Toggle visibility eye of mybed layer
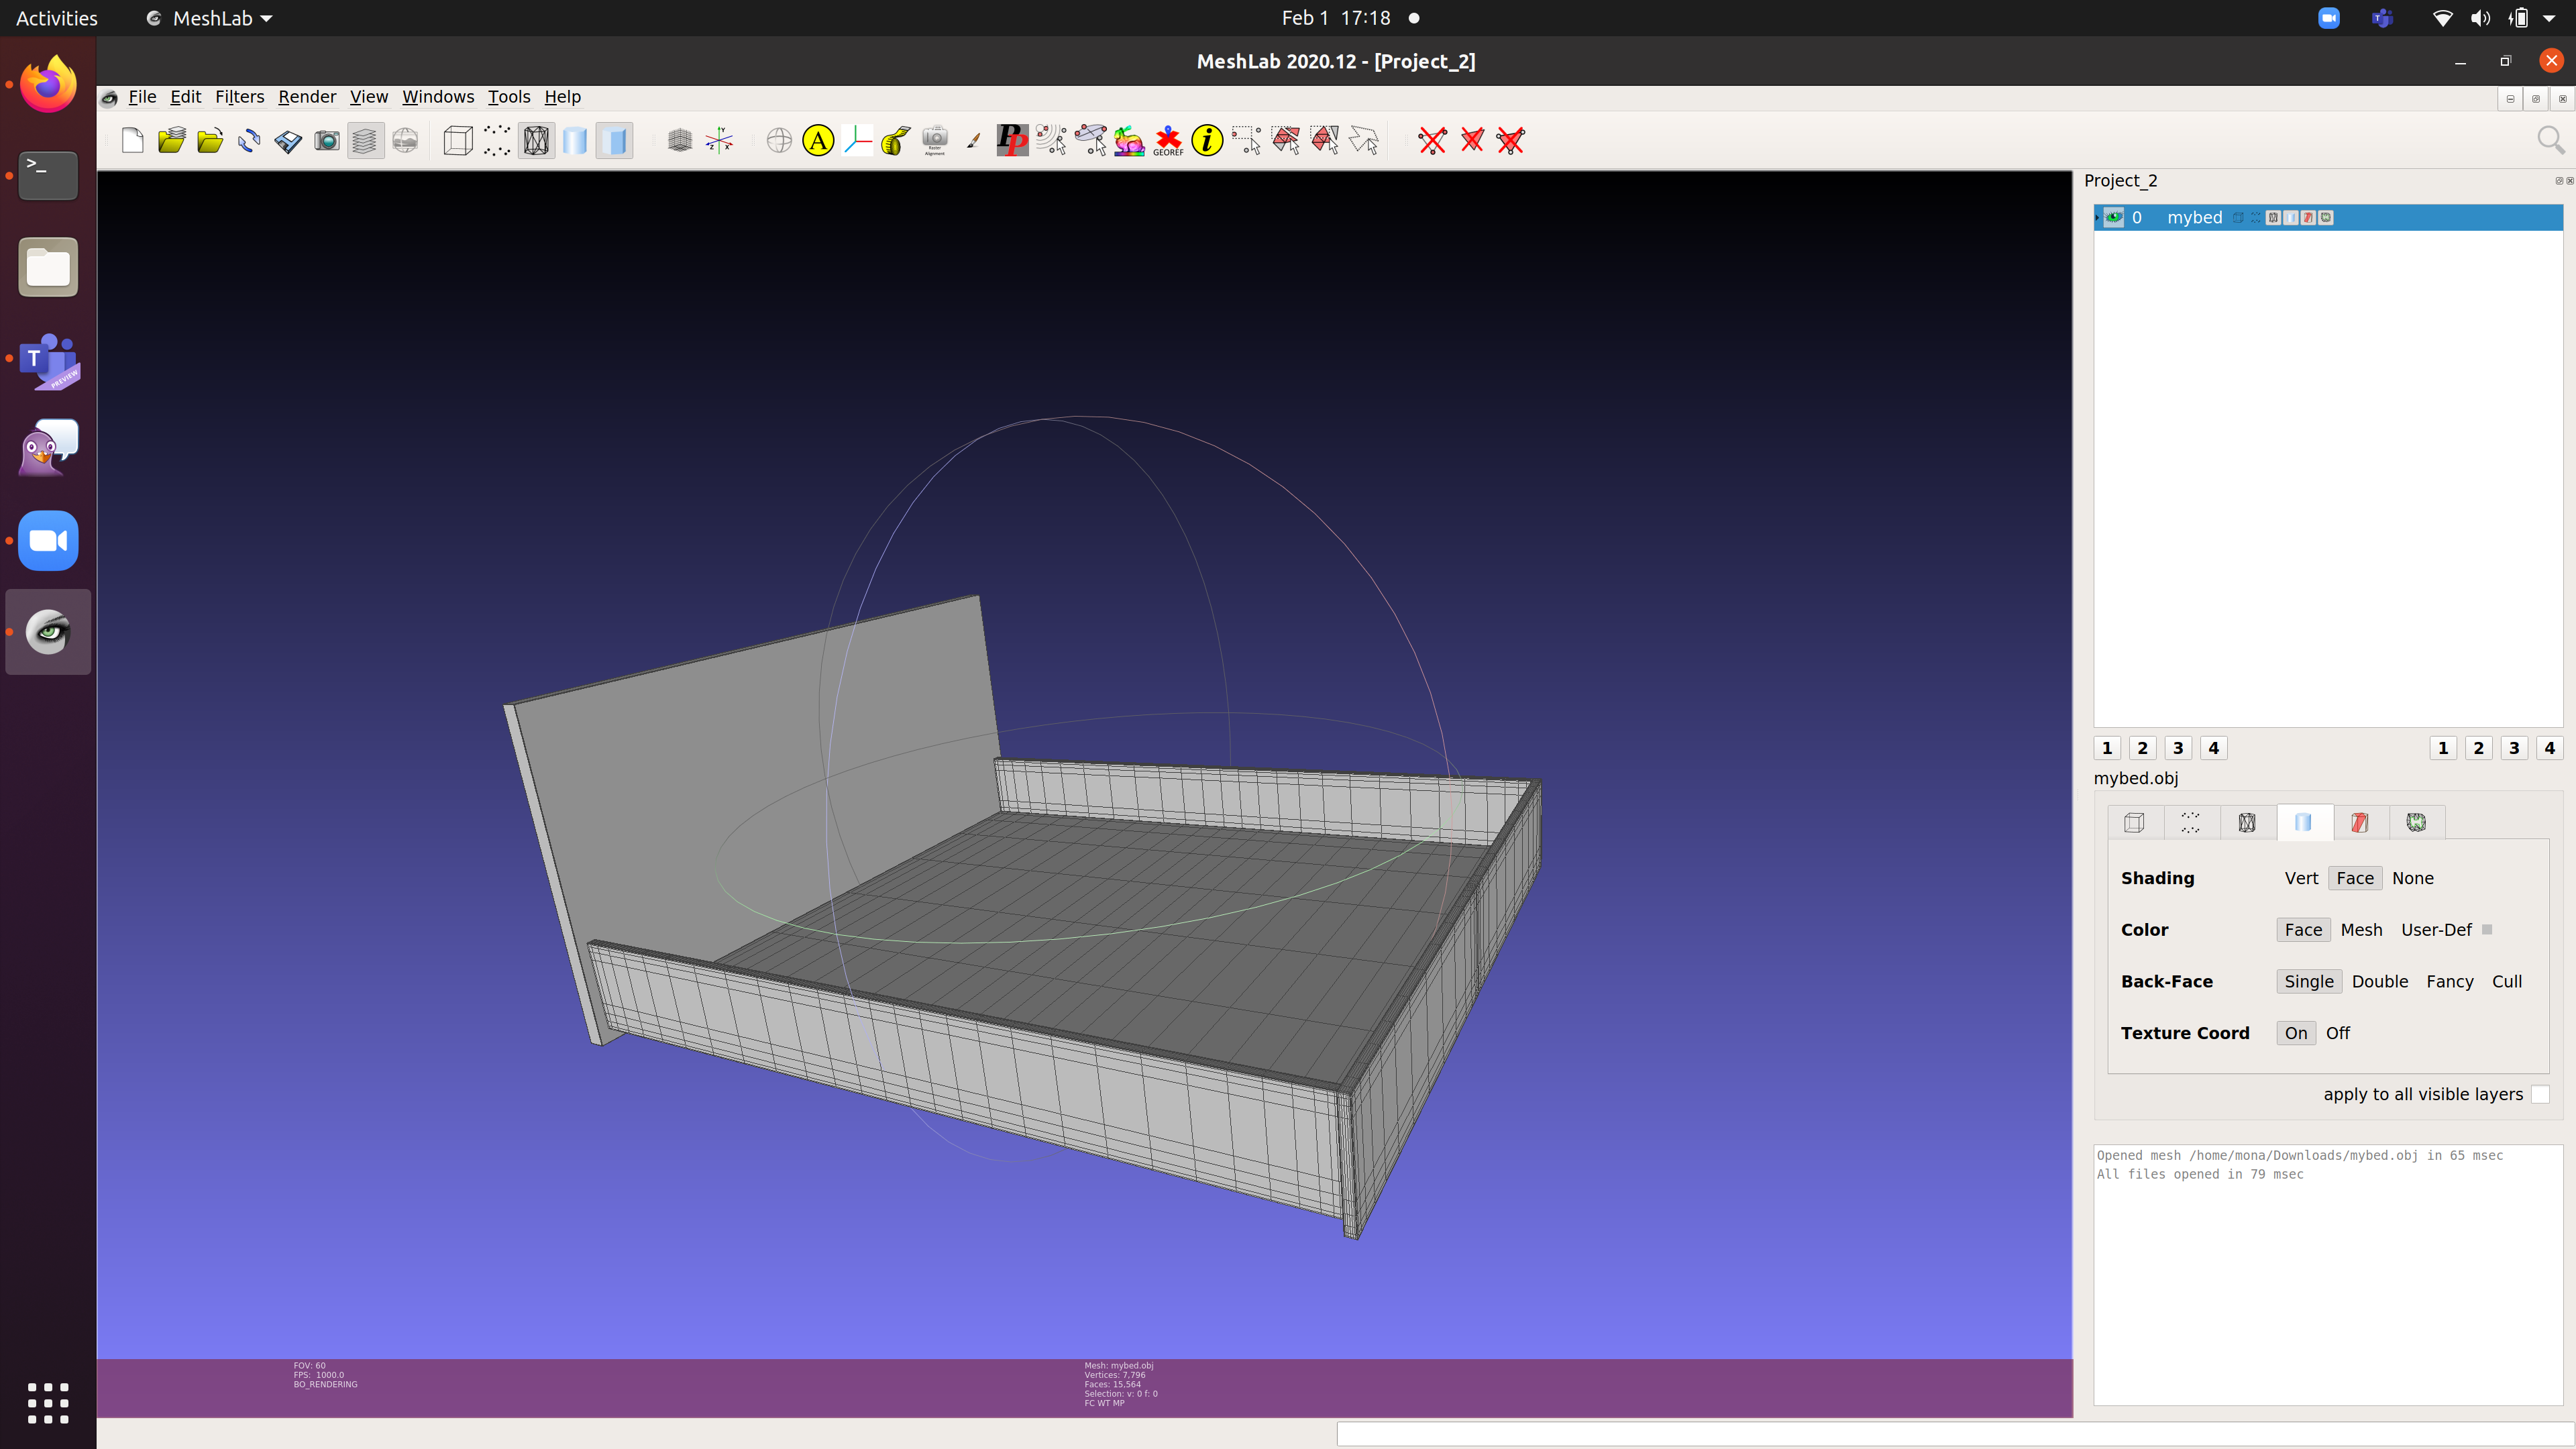Image resolution: width=2576 pixels, height=1449 pixels. tap(2113, 217)
